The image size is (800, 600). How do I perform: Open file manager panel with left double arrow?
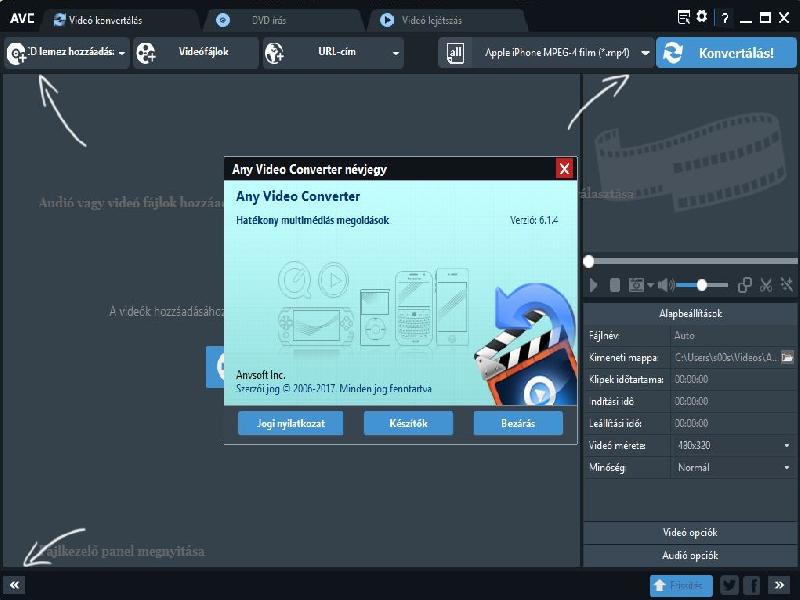tap(14, 585)
